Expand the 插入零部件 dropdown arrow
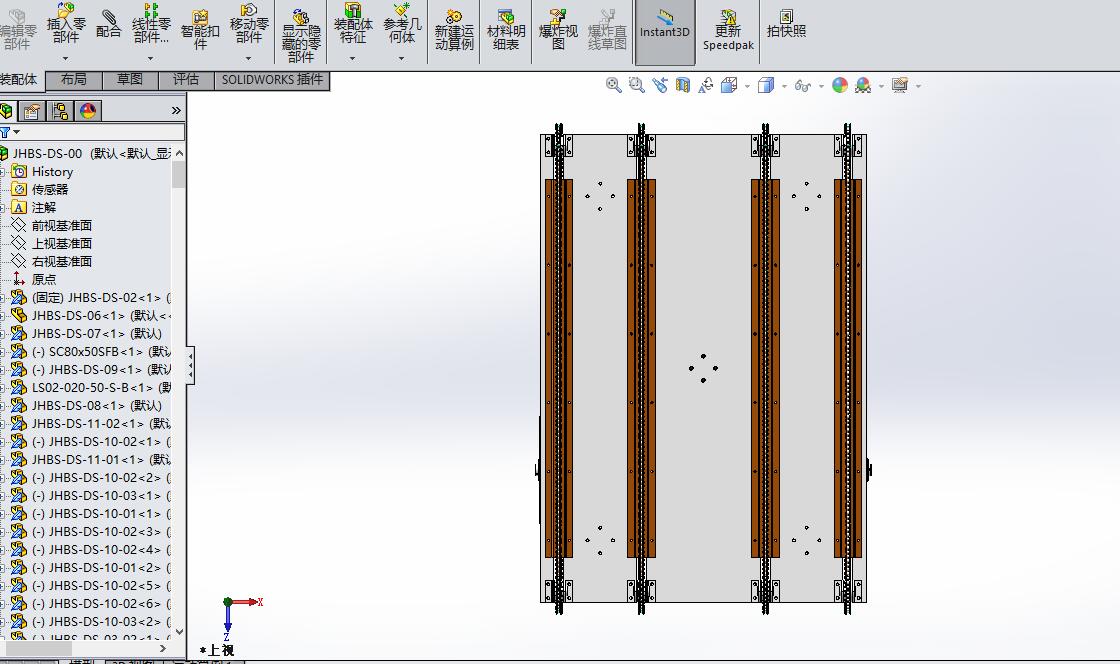This screenshot has height=664, width=1120. [66, 59]
